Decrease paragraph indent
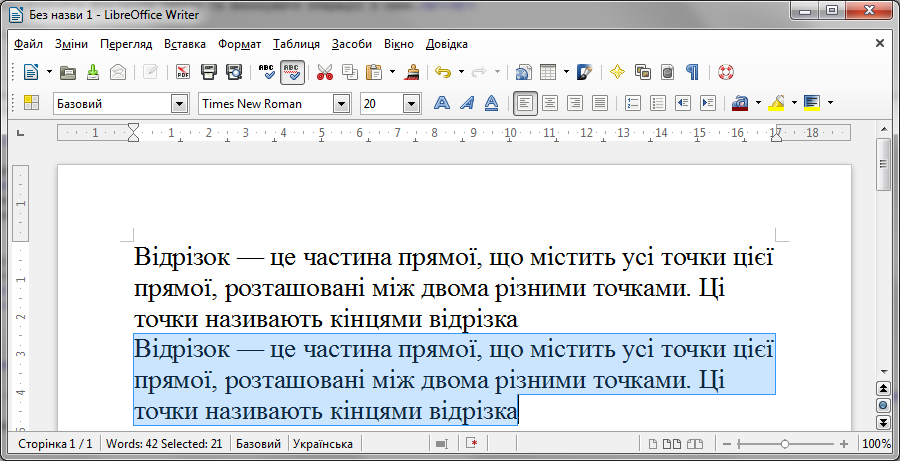This screenshot has width=900, height=461. (x=682, y=103)
